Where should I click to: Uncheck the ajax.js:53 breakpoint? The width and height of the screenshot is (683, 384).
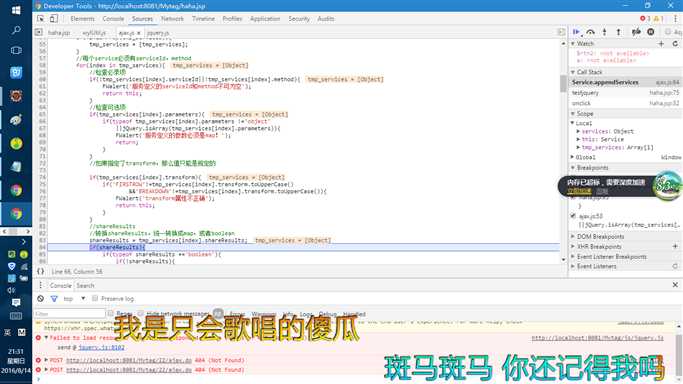click(x=573, y=216)
